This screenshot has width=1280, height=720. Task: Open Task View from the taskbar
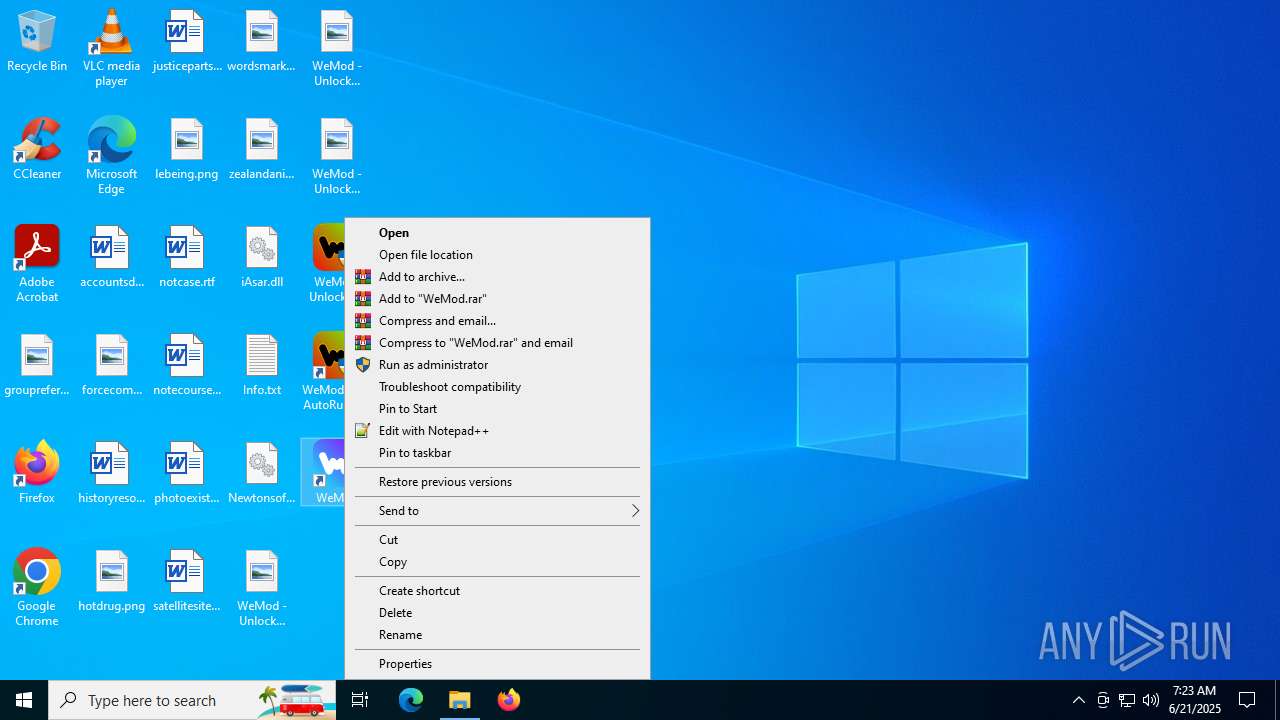coord(360,700)
